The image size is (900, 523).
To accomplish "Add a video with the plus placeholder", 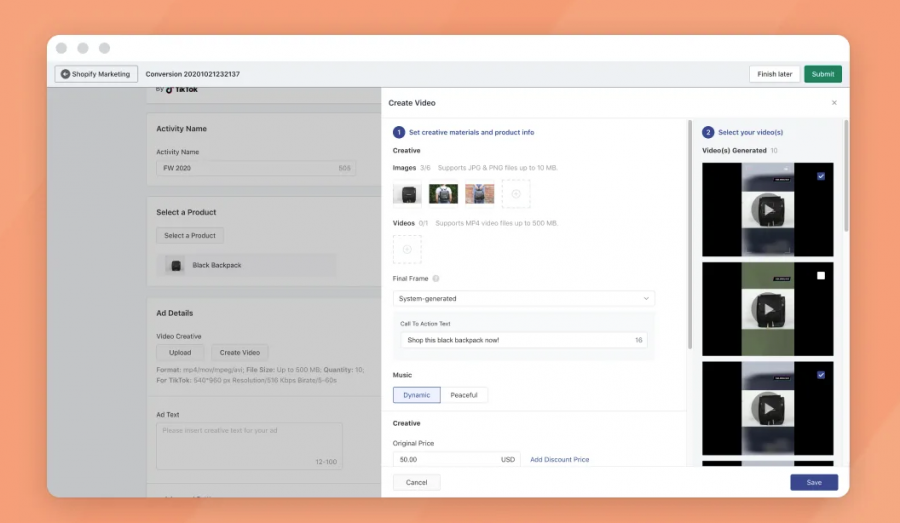I will pyautogui.click(x=407, y=249).
